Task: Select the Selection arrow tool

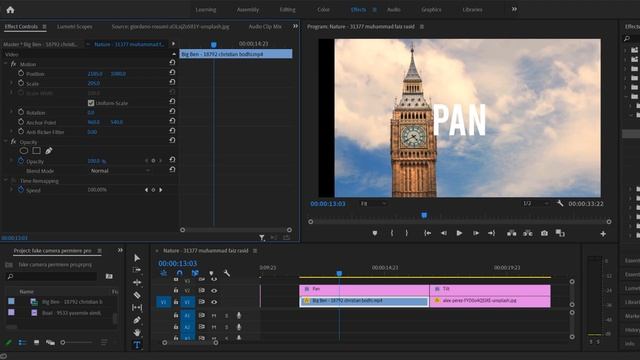Action: coord(137,258)
